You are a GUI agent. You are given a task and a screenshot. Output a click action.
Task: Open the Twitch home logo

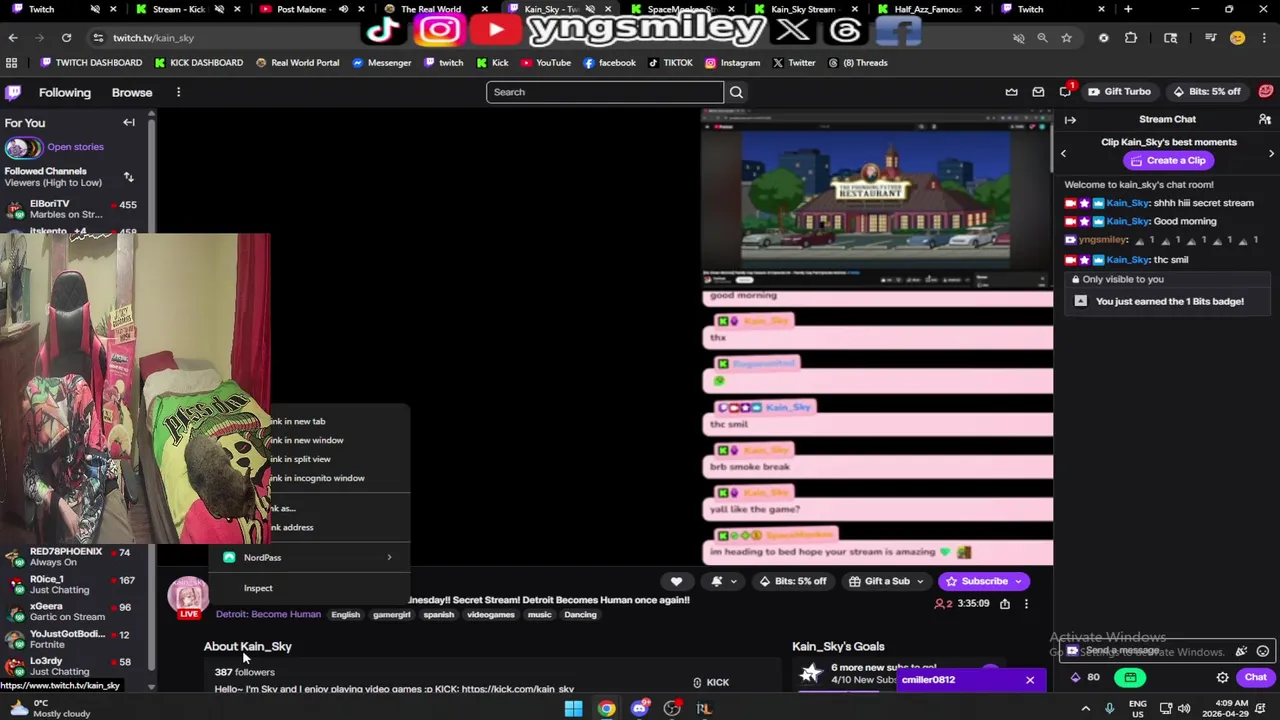tap(13, 92)
